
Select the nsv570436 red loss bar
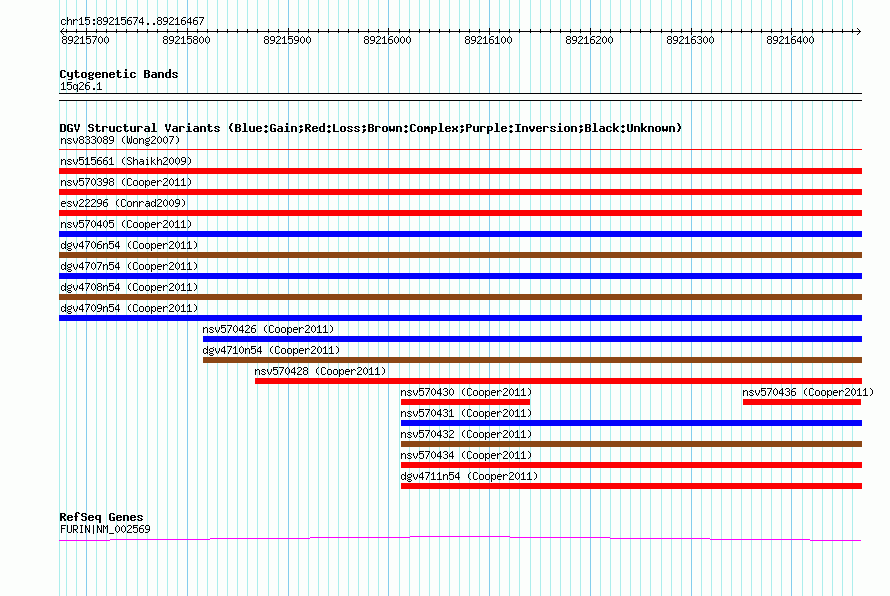click(802, 402)
